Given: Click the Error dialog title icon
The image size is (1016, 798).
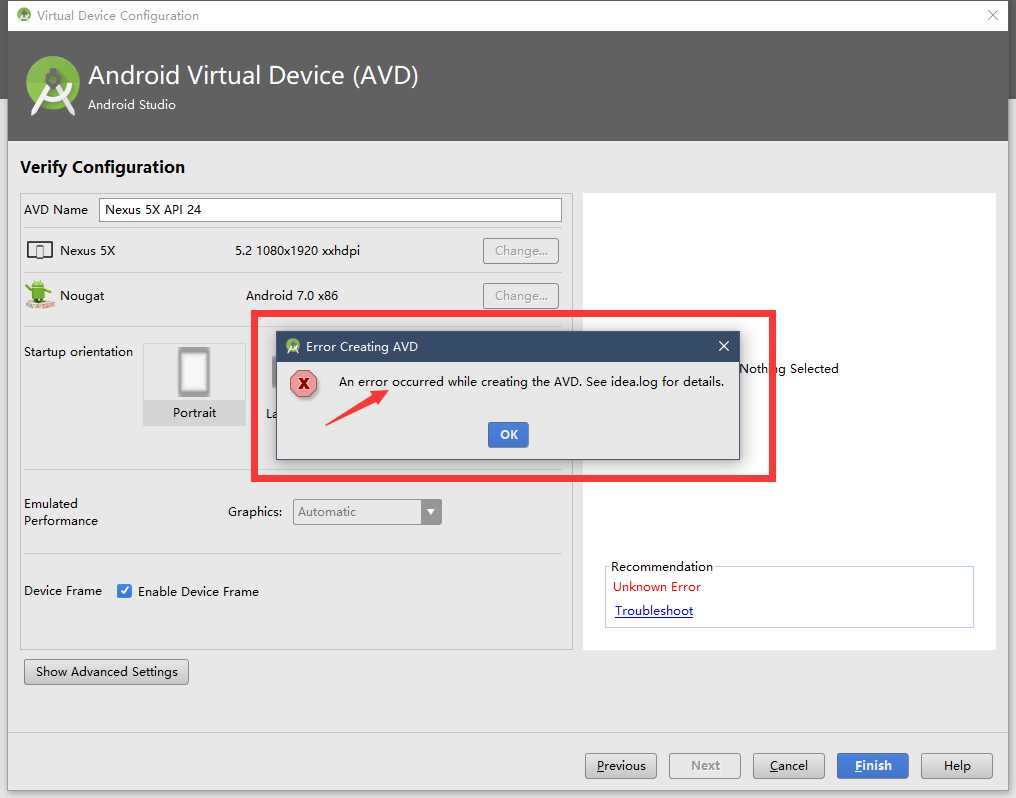Looking at the screenshot, I should point(293,347).
